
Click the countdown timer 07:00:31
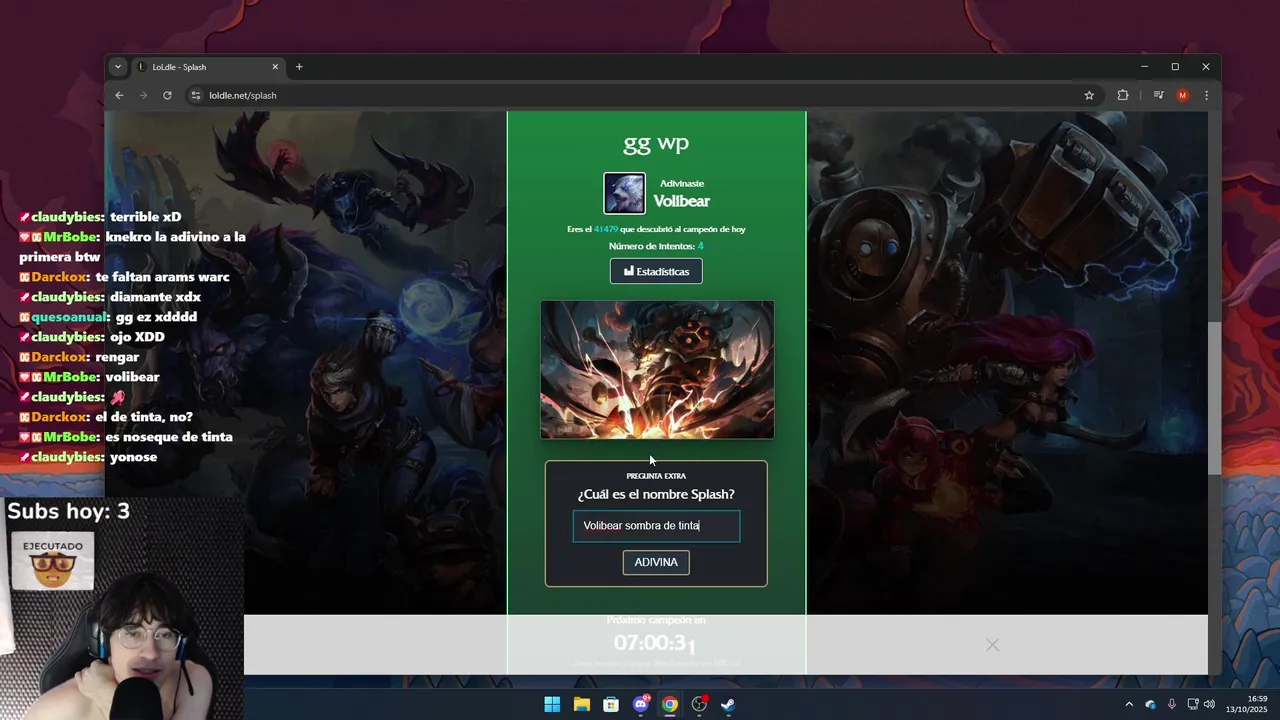point(655,643)
